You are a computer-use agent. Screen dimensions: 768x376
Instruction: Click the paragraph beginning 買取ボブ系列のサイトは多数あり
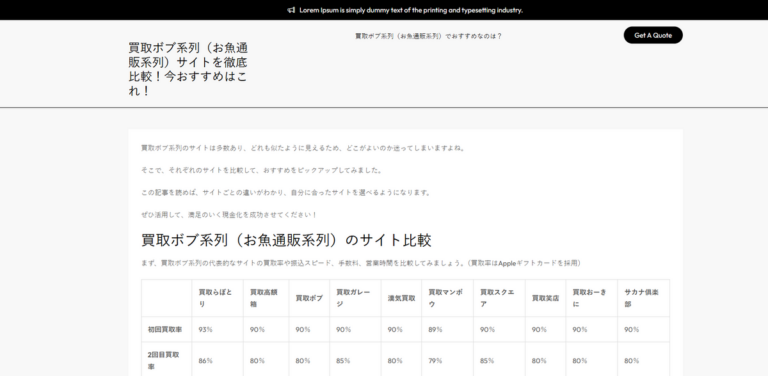pyautogui.click(x=303, y=148)
